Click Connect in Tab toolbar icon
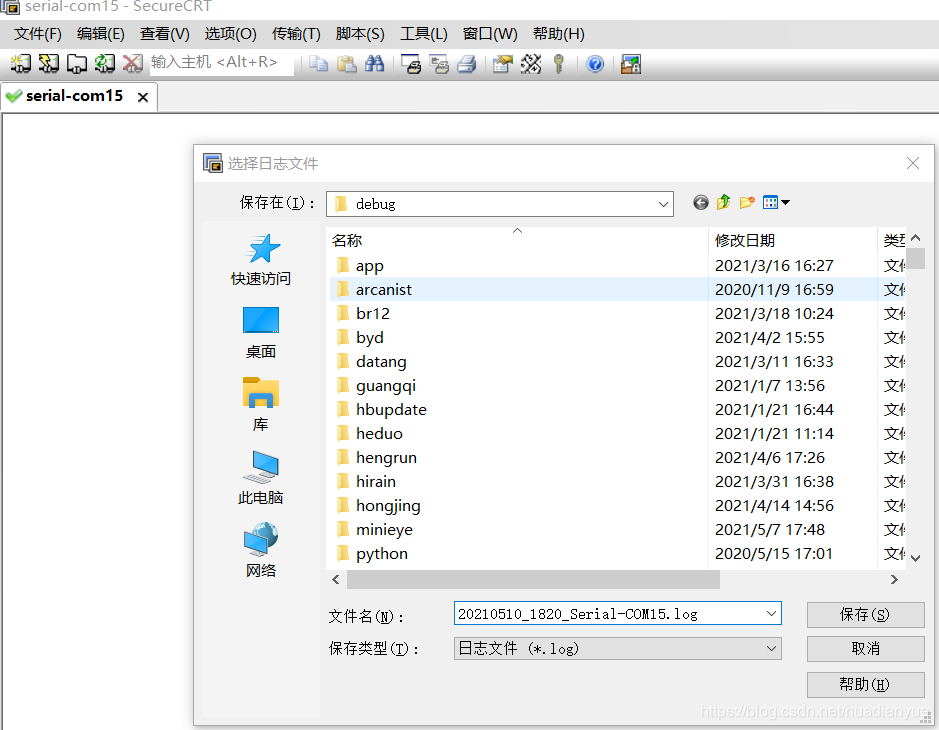Screen dimensions: 939x730 click(x=77, y=63)
